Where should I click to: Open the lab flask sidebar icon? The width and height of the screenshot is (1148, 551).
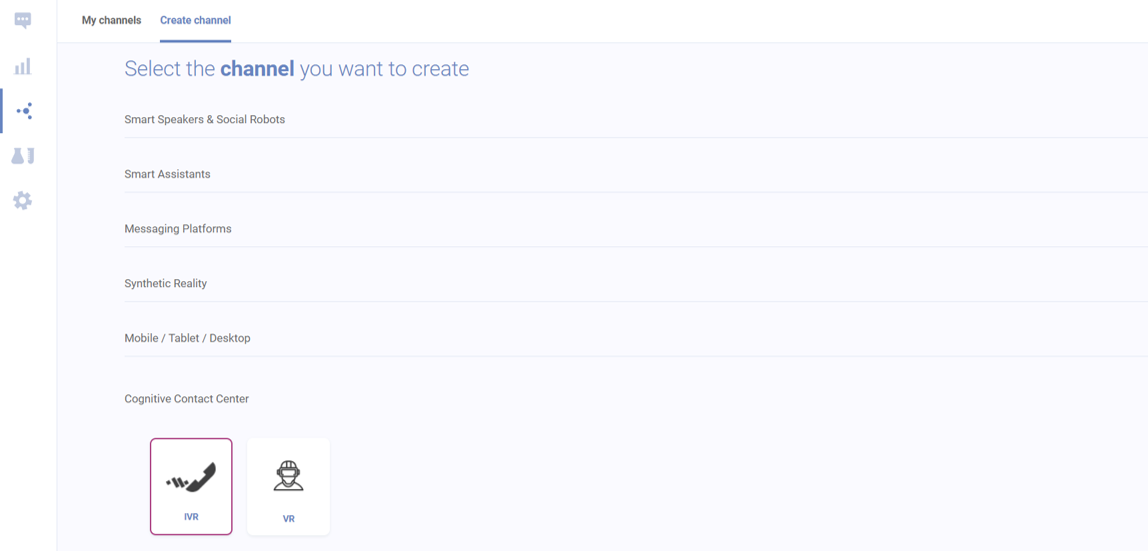(23, 155)
